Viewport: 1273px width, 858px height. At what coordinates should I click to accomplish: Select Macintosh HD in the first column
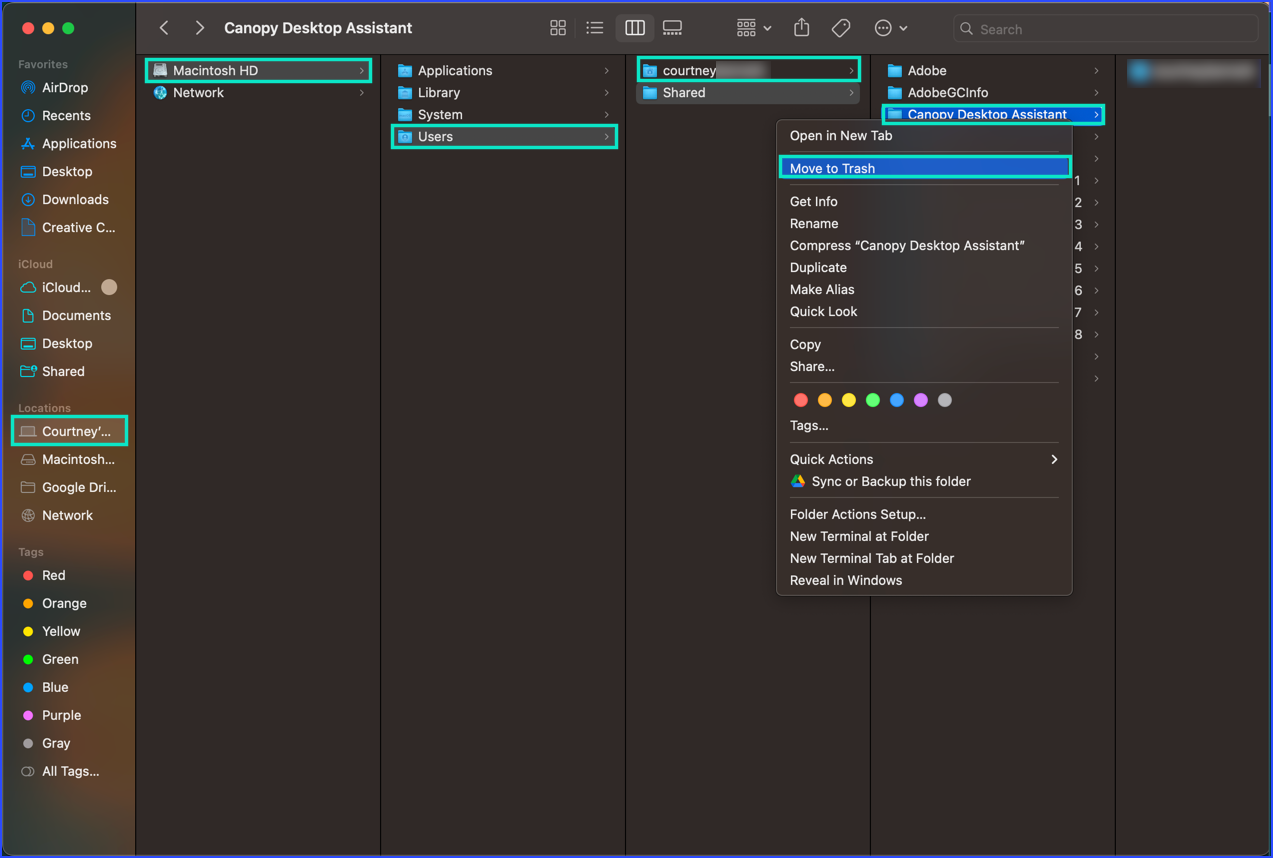click(x=259, y=71)
